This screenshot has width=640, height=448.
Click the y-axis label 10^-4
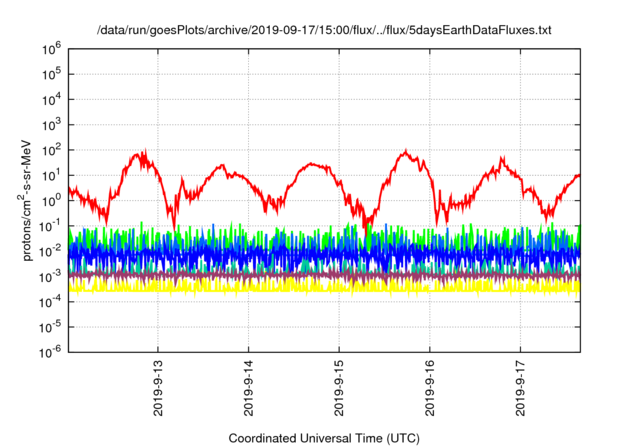coord(50,302)
